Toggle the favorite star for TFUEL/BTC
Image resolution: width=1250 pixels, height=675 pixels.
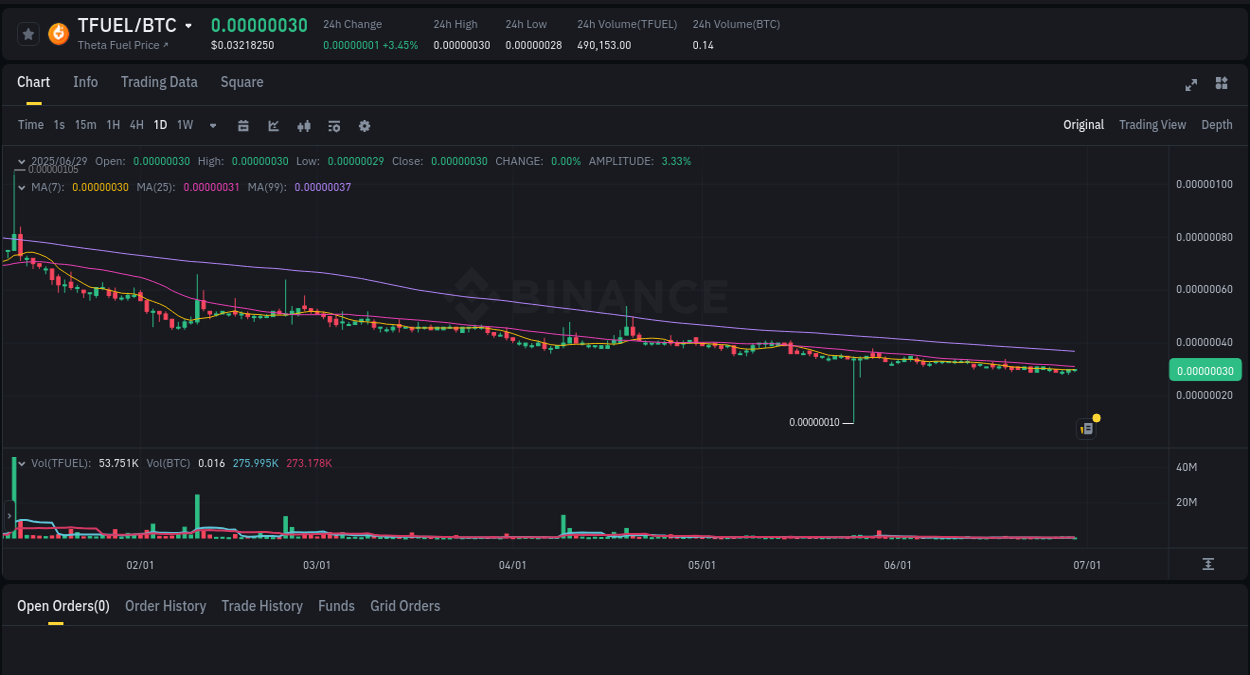(27, 33)
